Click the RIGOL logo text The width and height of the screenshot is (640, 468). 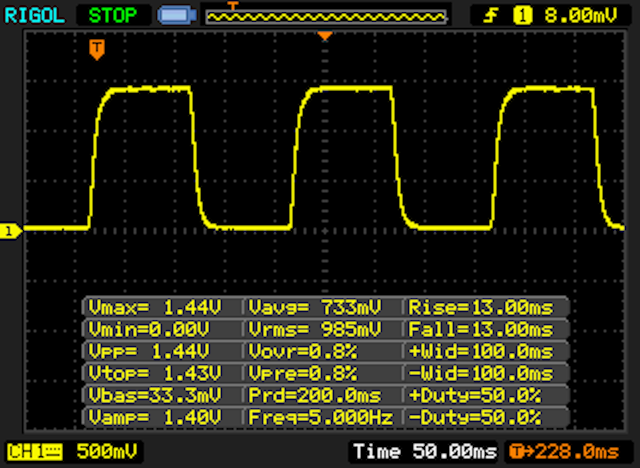click(34, 16)
